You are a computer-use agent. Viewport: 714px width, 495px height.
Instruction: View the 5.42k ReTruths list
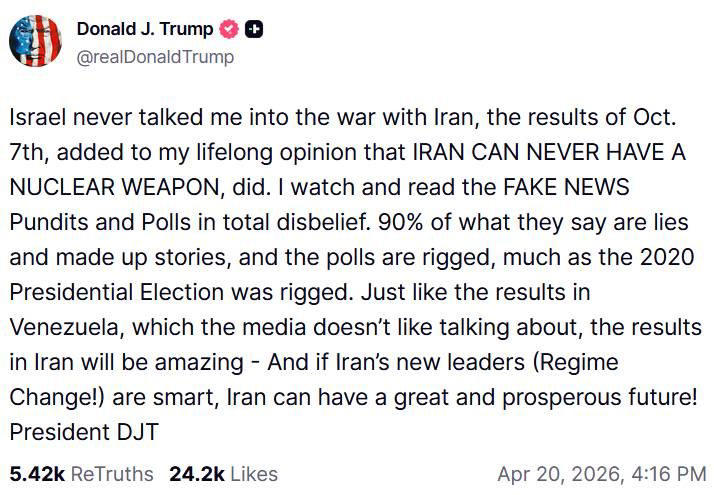[81, 472]
